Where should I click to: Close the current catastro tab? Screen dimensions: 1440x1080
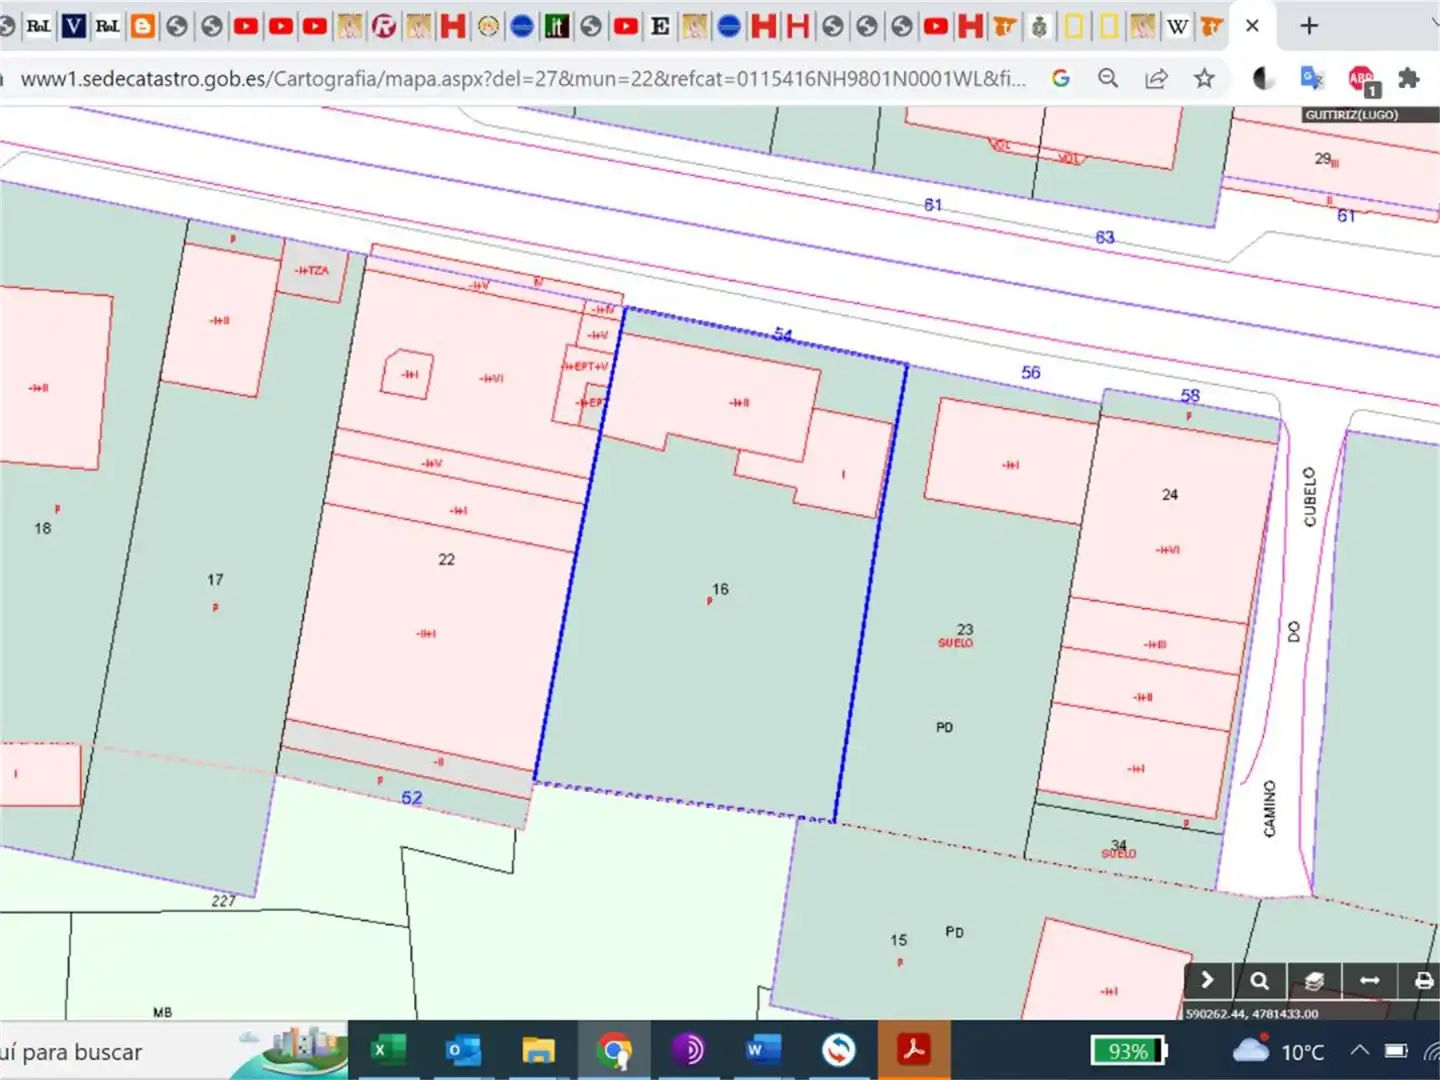[x=1252, y=26]
